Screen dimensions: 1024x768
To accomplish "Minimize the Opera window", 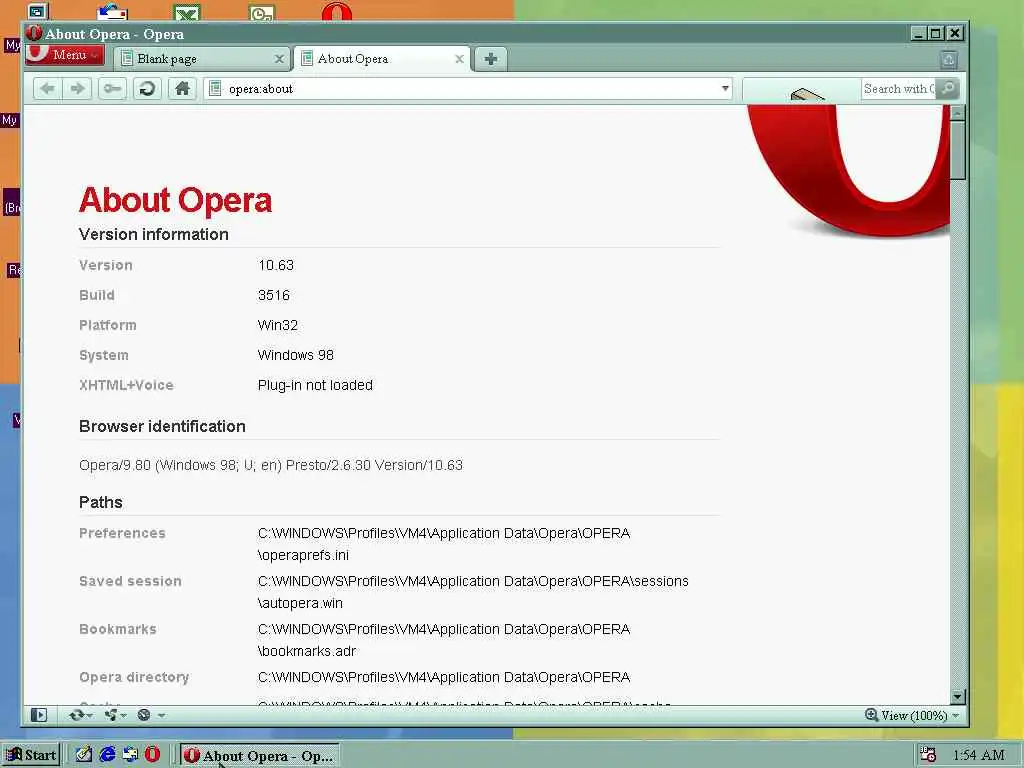I will [x=919, y=33].
